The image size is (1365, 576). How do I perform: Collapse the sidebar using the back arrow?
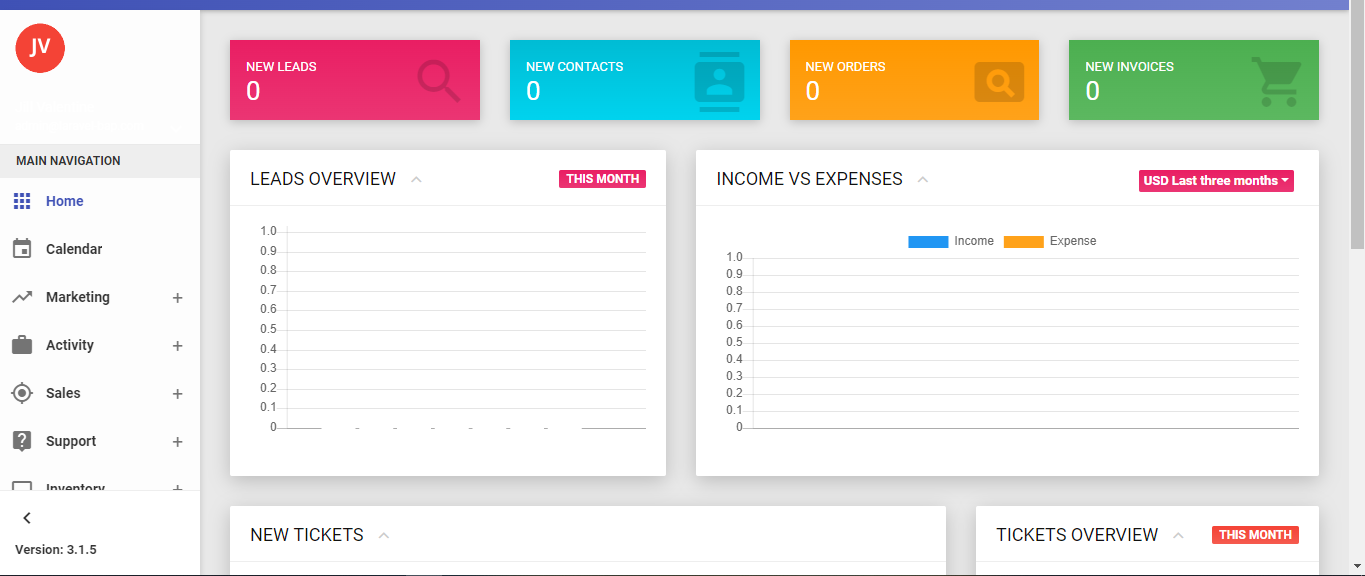[x=26, y=517]
